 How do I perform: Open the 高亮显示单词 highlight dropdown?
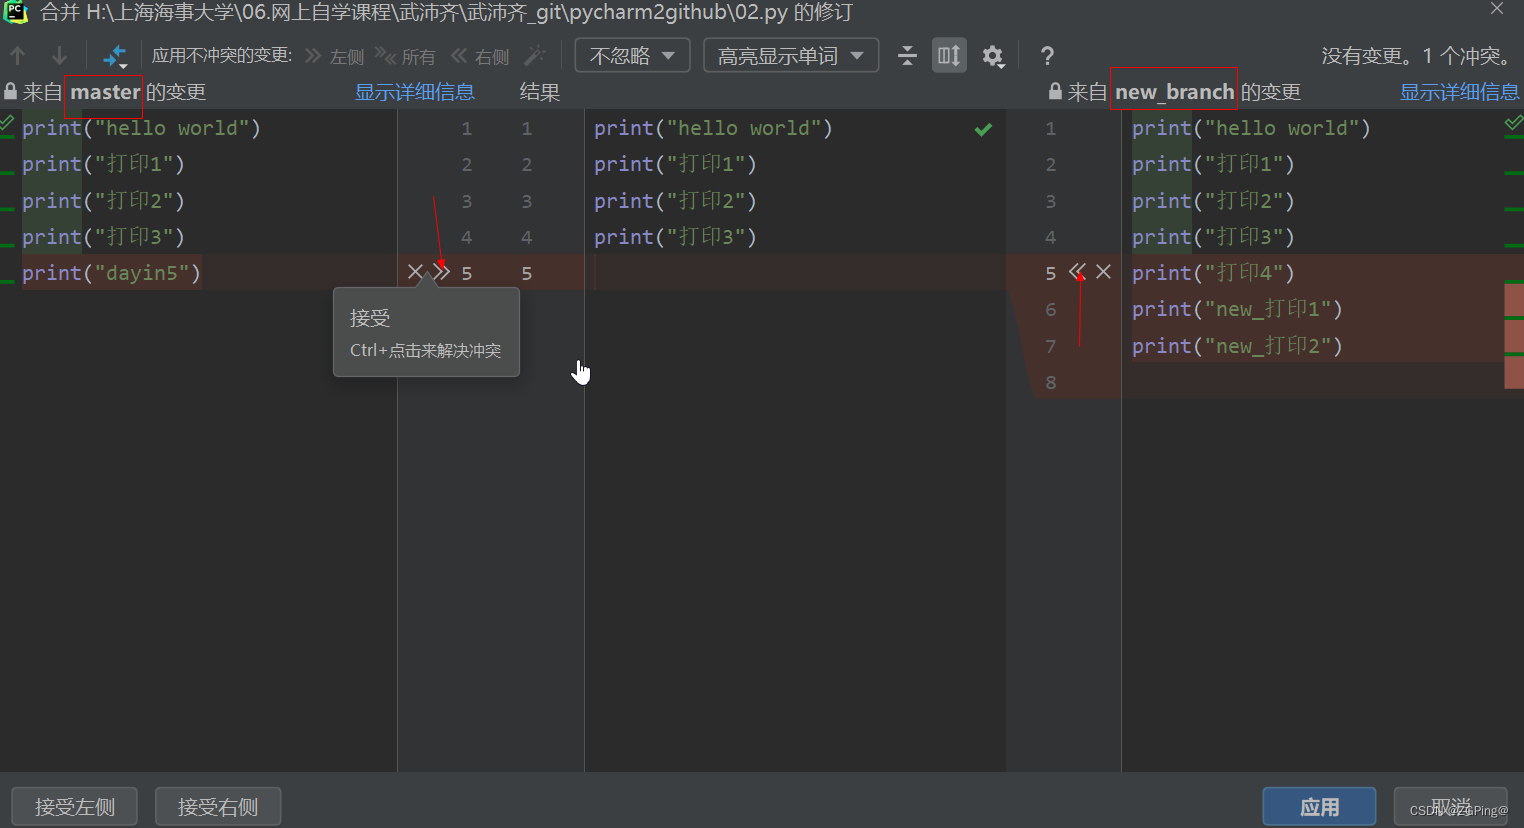coord(791,56)
